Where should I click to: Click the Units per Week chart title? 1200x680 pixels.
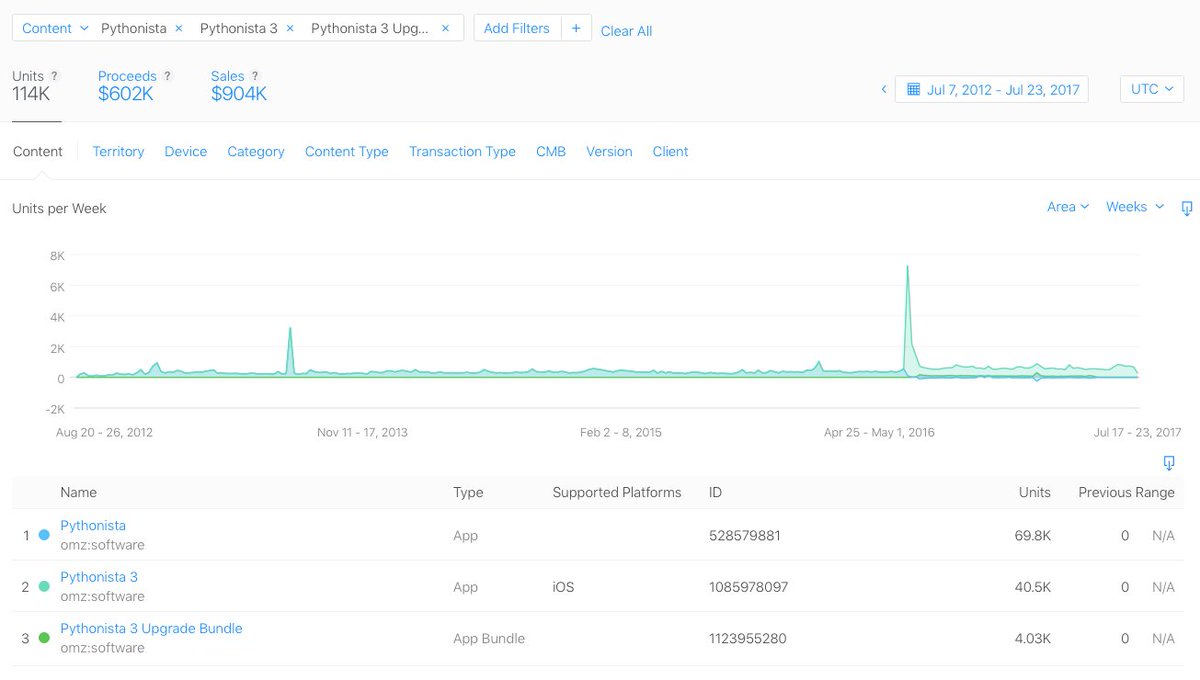pyautogui.click(x=59, y=208)
